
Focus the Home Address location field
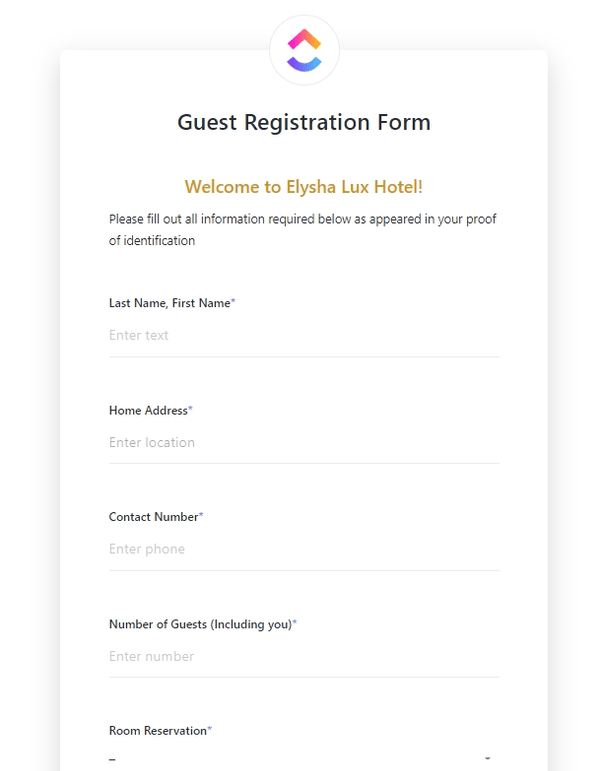304,443
